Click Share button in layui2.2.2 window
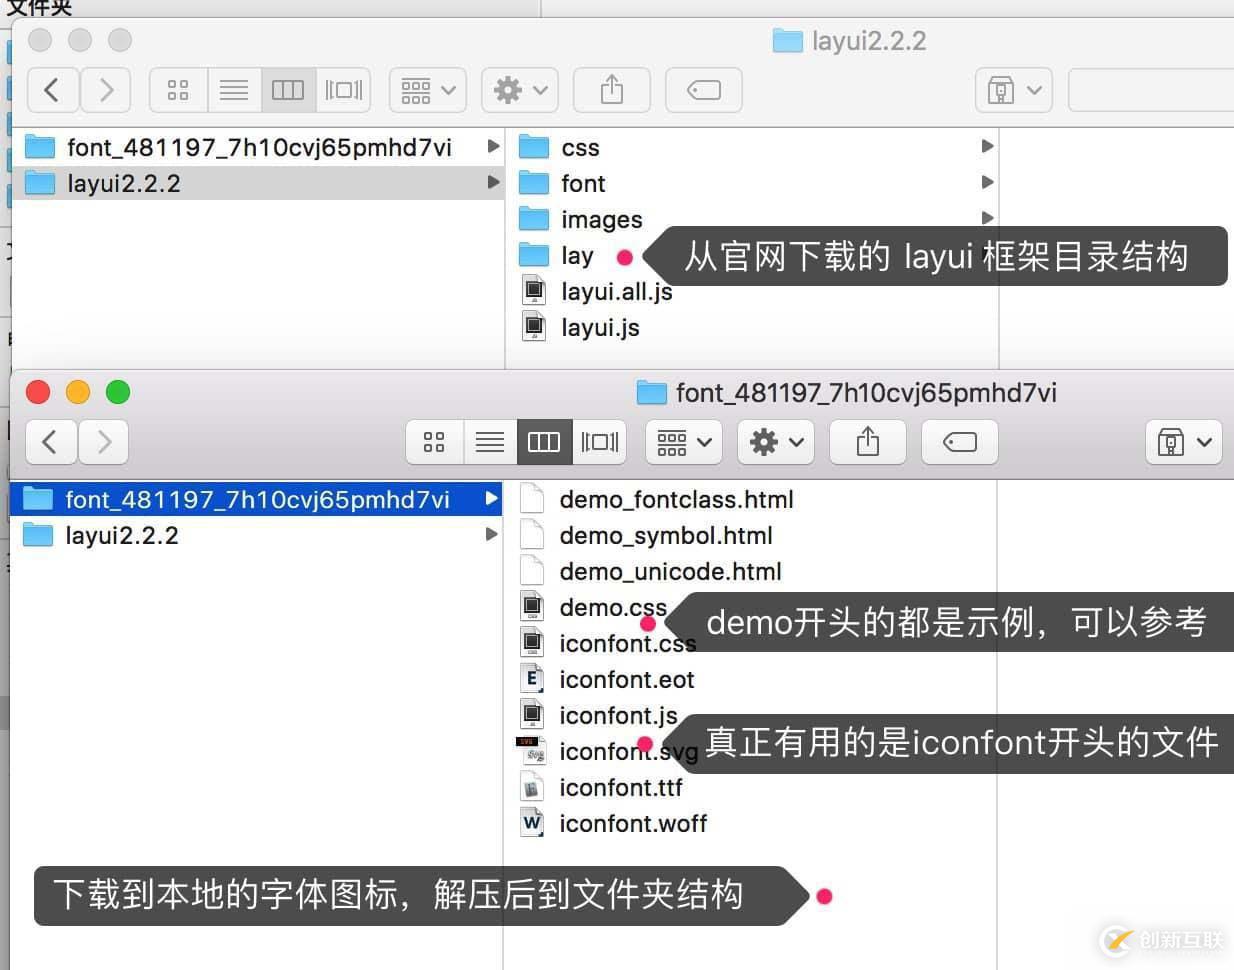The image size is (1234, 970). 612,90
